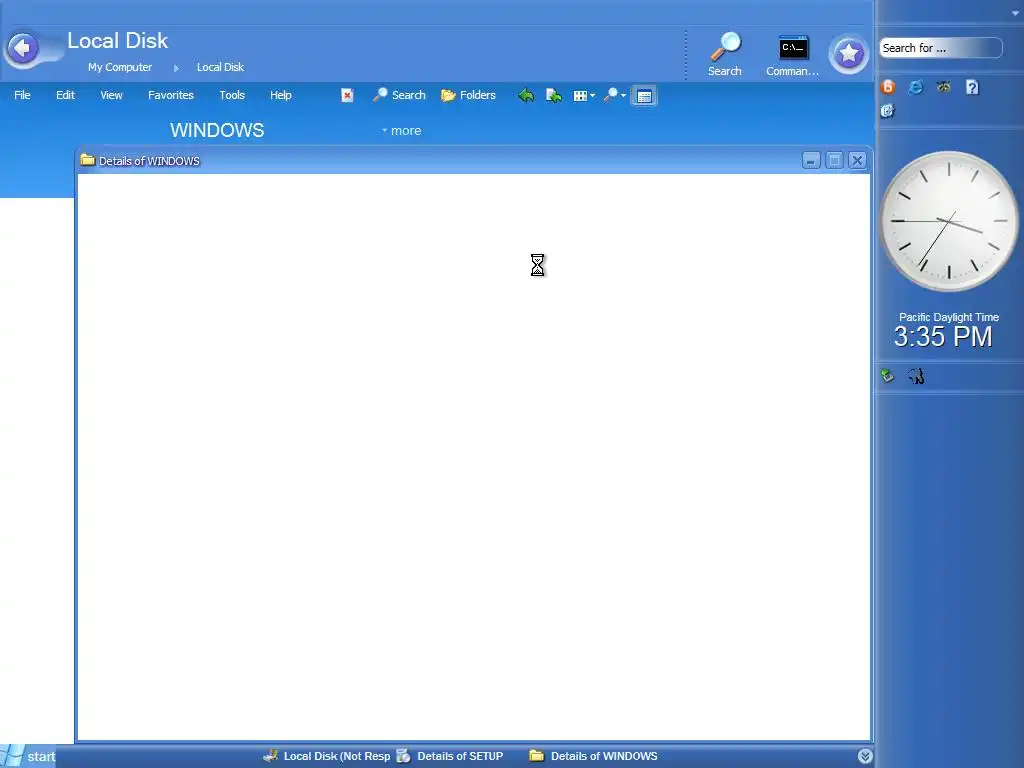The height and width of the screenshot is (768, 1024).
Task: Click the WINDOWS folder heading
Action: (x=217, y=130)
